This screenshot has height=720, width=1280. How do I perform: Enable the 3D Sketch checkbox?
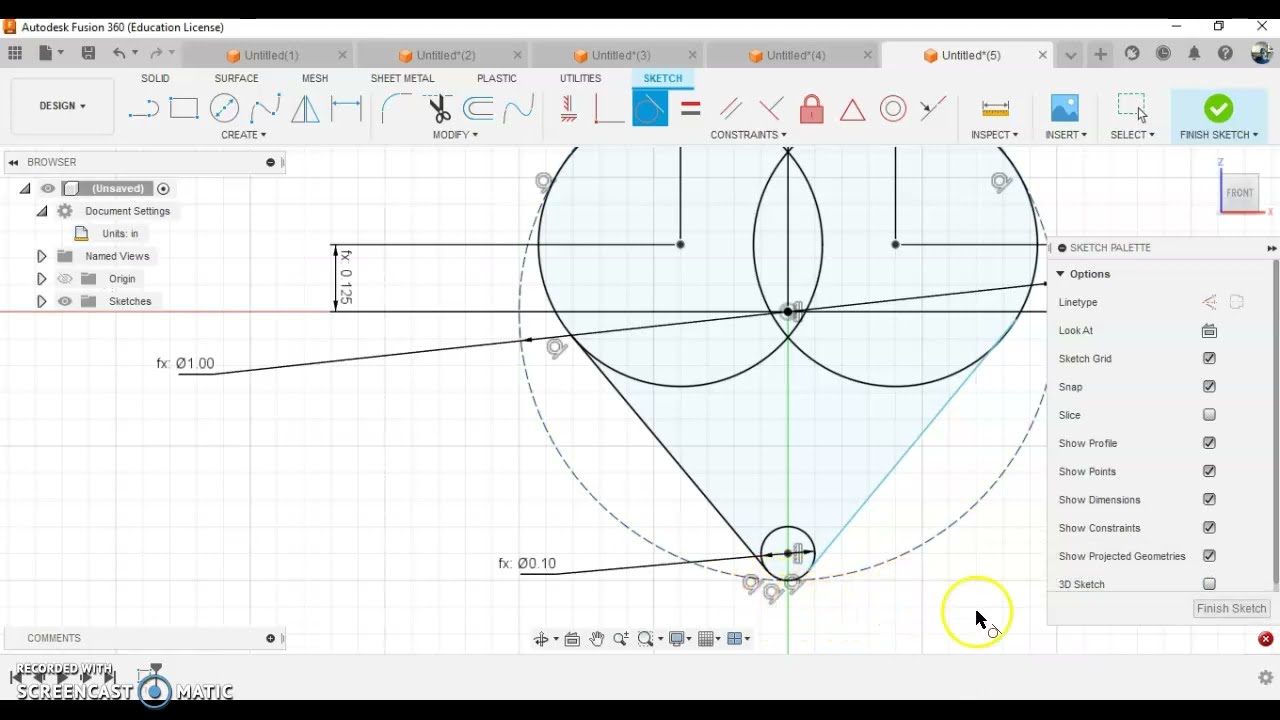pos(1209,584)
